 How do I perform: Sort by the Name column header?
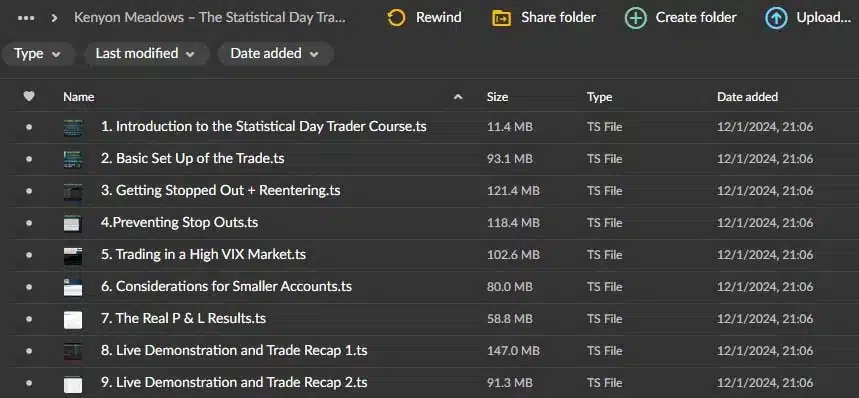click(x=78, y=97)
